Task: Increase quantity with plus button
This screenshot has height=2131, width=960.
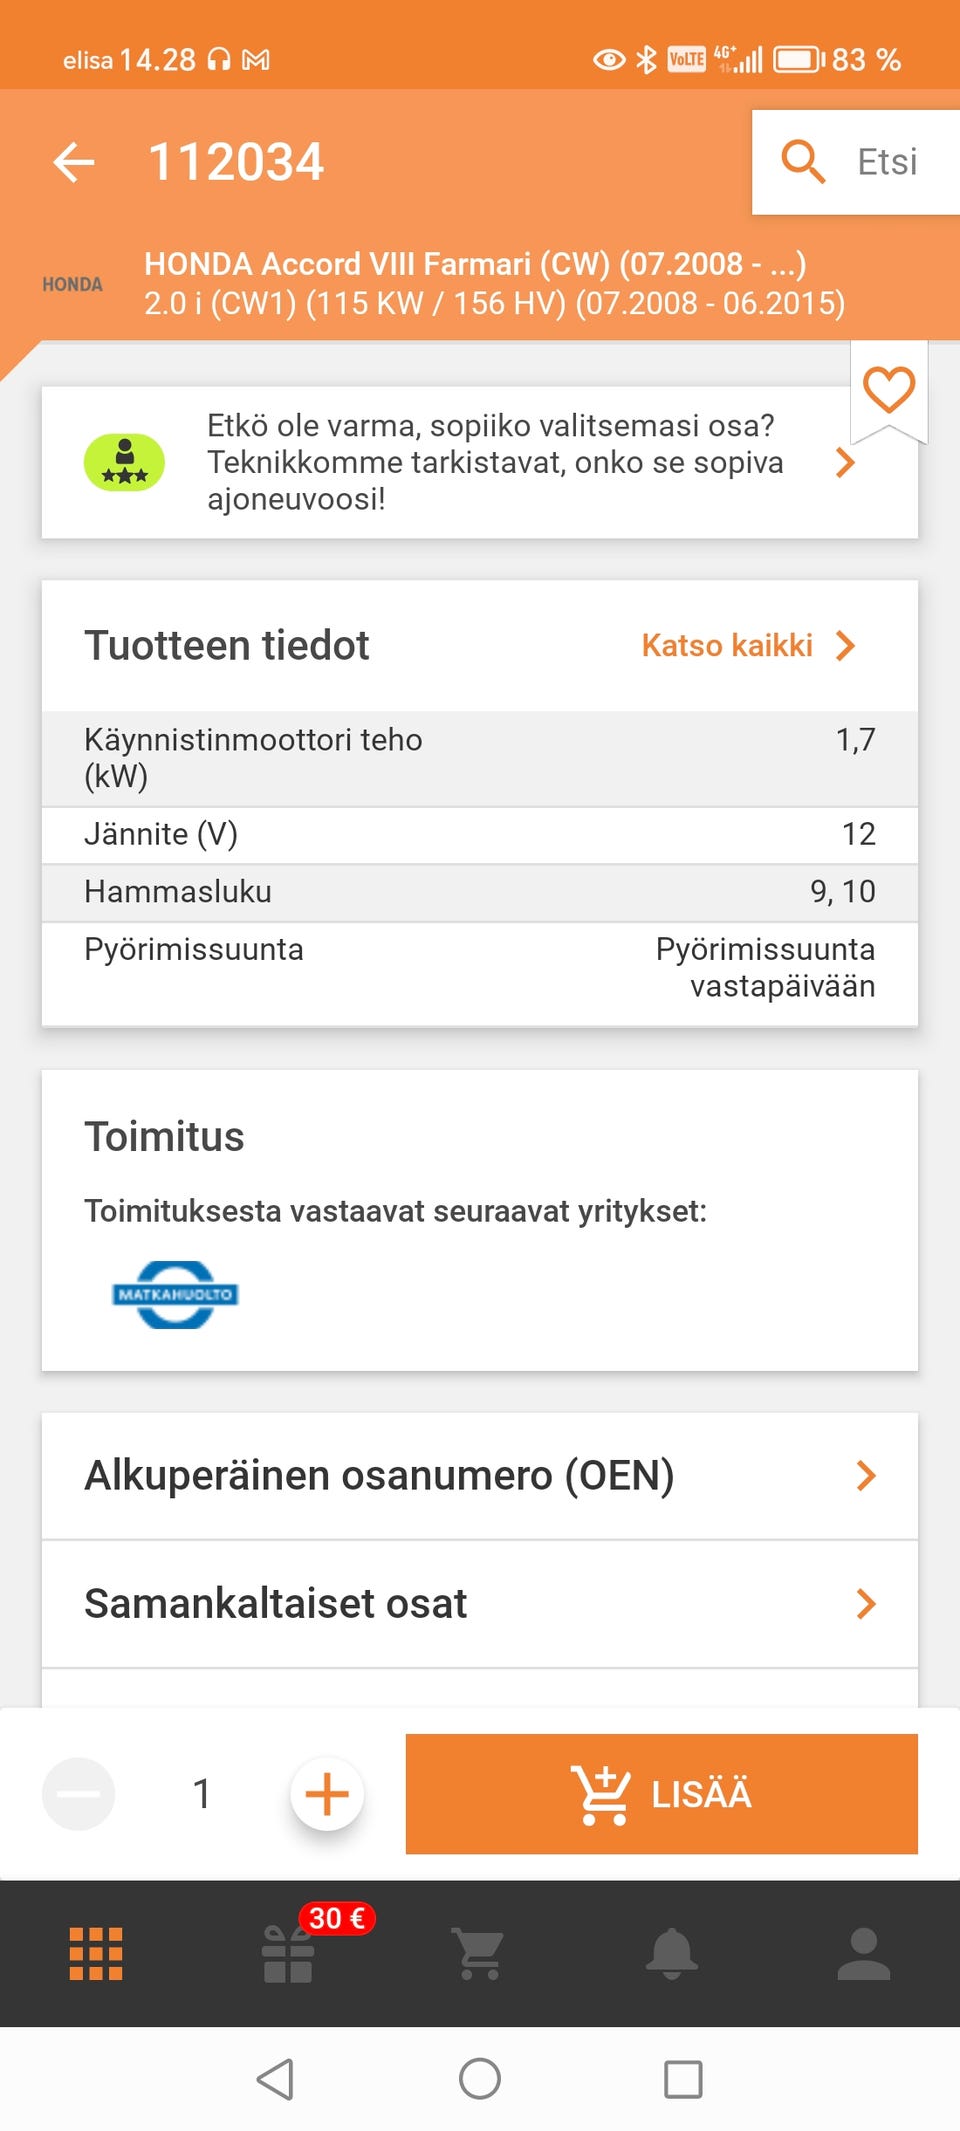Action: 327,1794
